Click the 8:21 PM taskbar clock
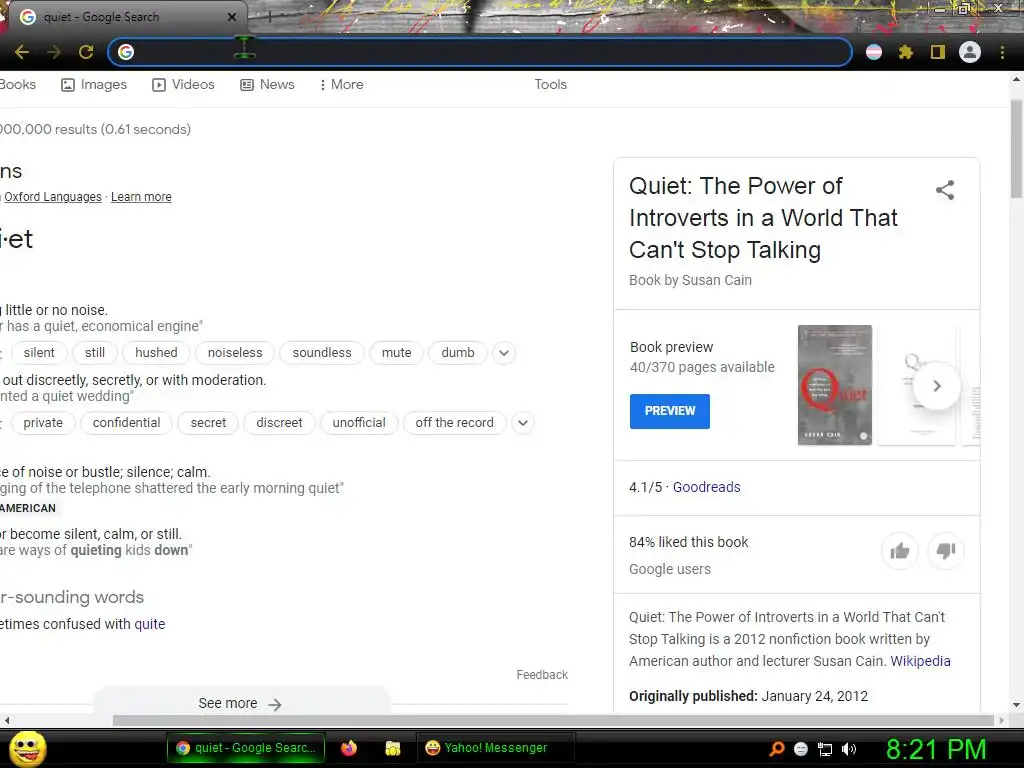This screenshot has height=768, width=1024. (x=936, y=750)
